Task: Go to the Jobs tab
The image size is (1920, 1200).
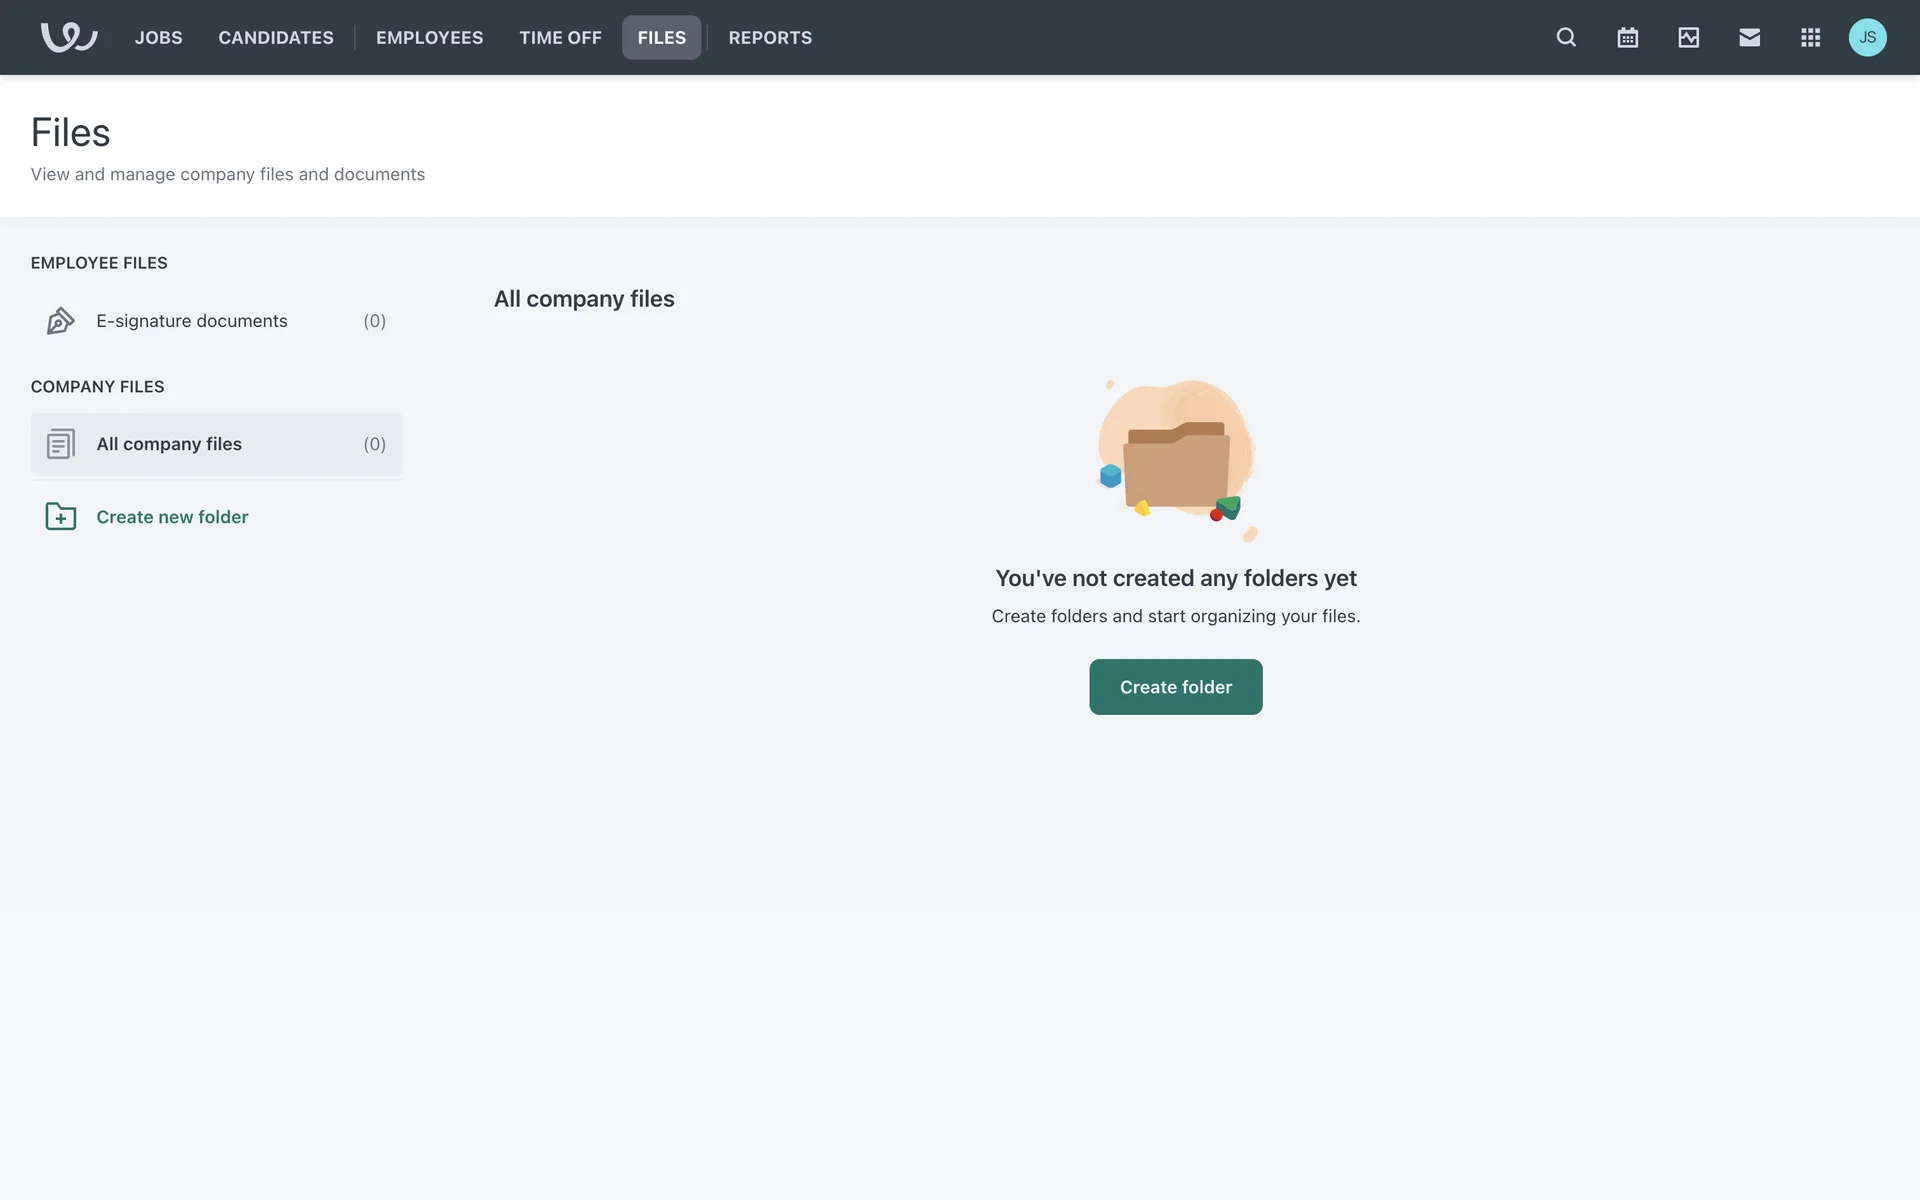Action: pyautogui.click(x=158, y=37)
